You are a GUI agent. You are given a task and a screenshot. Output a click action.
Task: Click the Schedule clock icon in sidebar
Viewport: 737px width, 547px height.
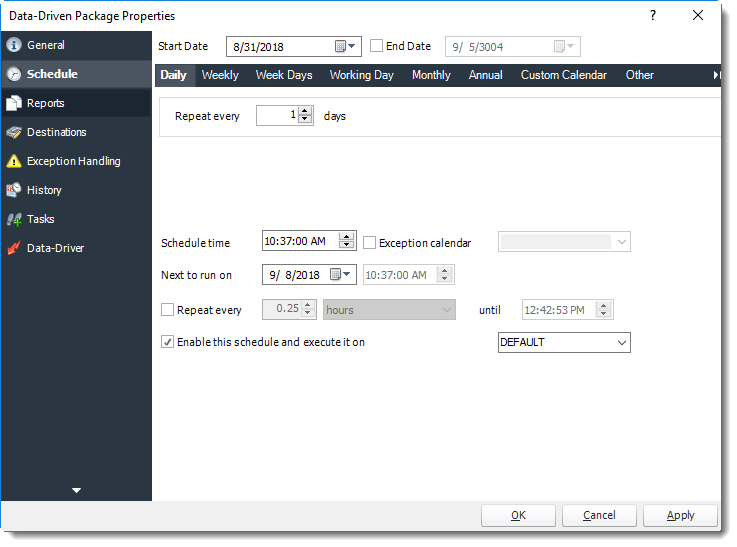pos(14,74)
